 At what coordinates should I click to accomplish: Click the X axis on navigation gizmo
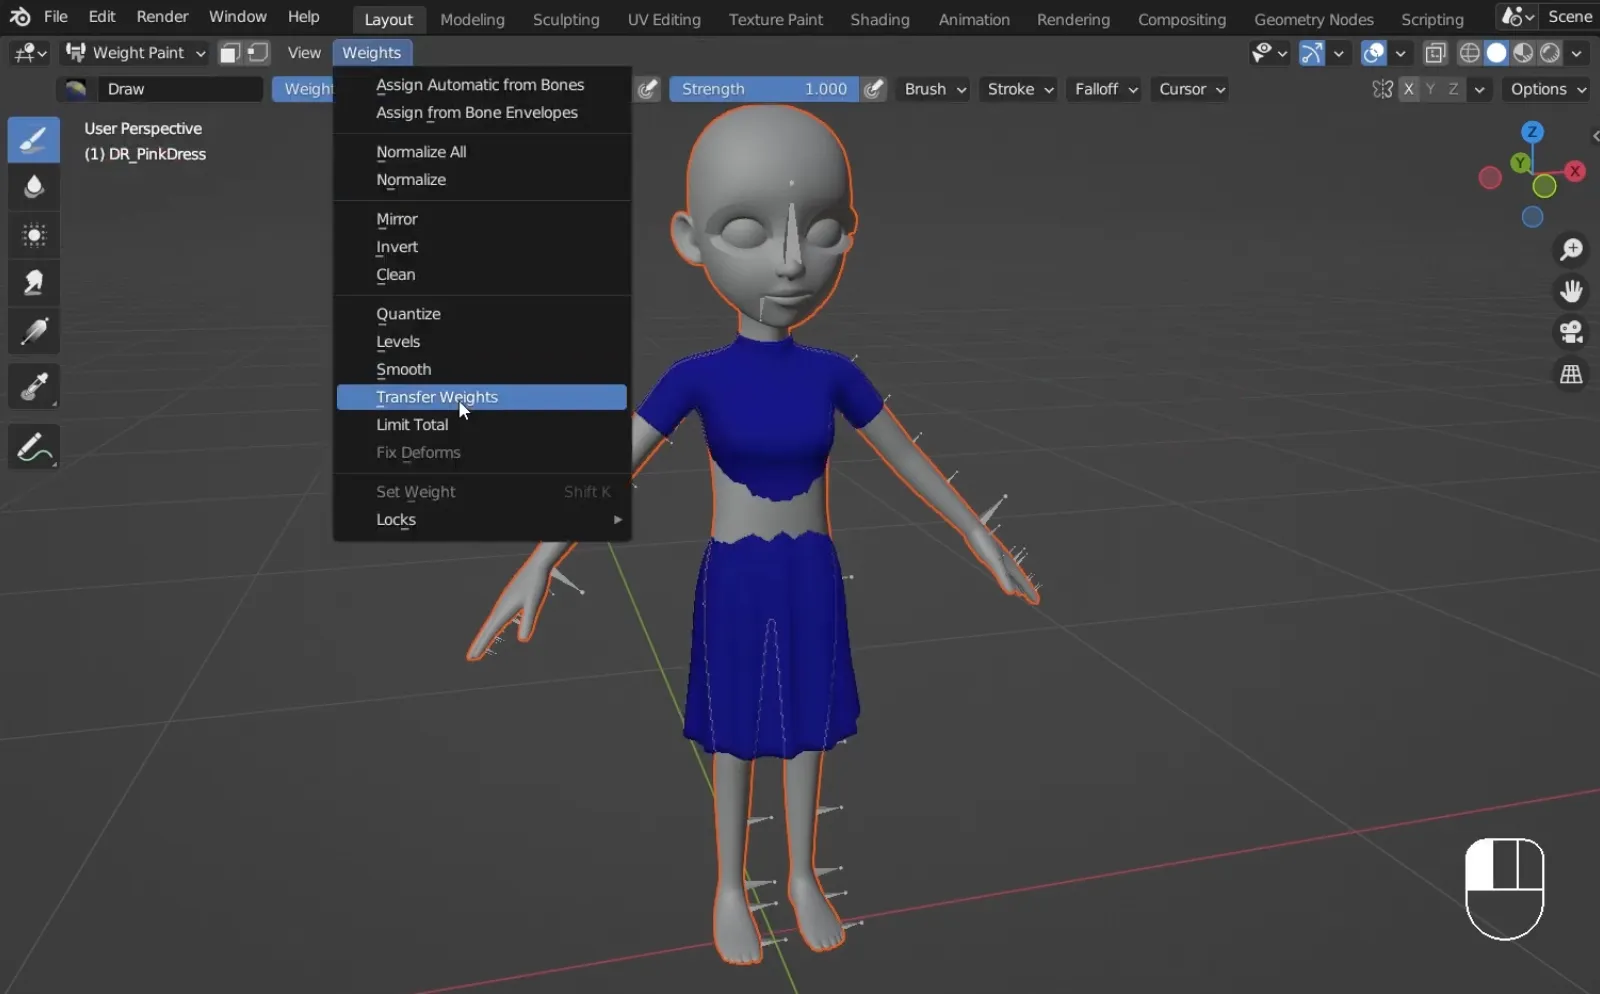(x=1575, y=171)
